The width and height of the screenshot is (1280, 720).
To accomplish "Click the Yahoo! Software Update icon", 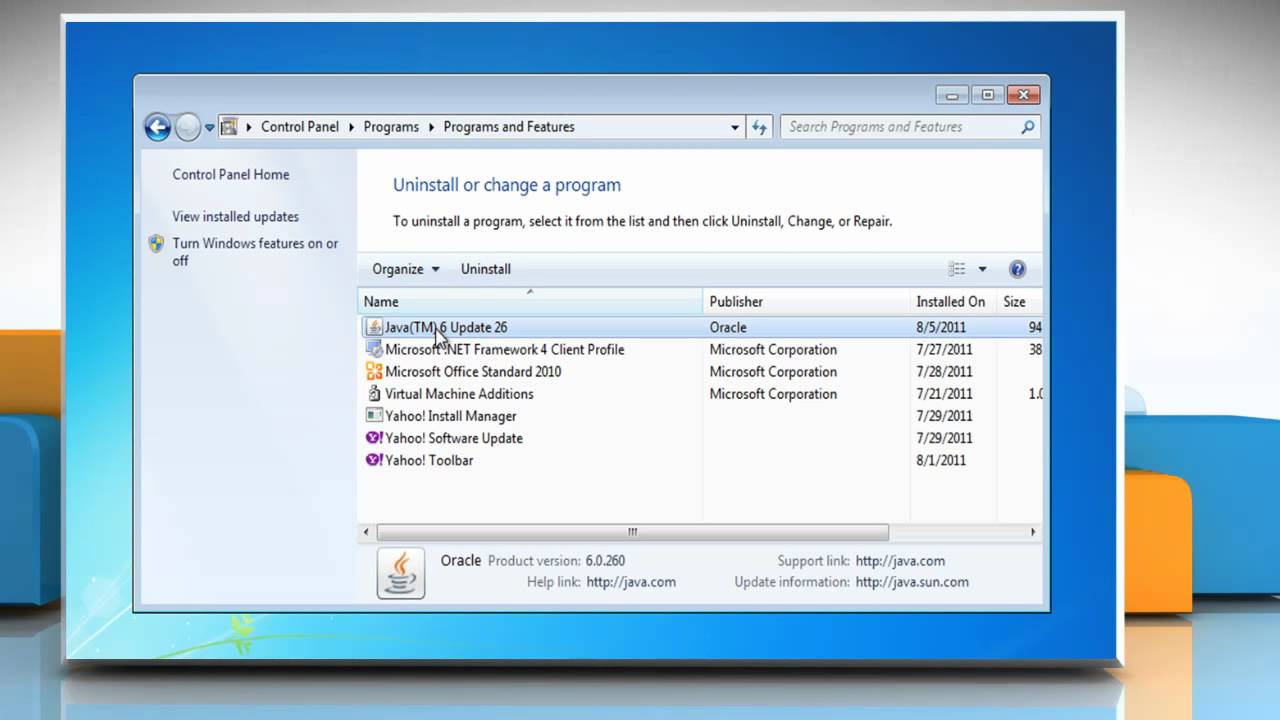I will pos(374,437).
